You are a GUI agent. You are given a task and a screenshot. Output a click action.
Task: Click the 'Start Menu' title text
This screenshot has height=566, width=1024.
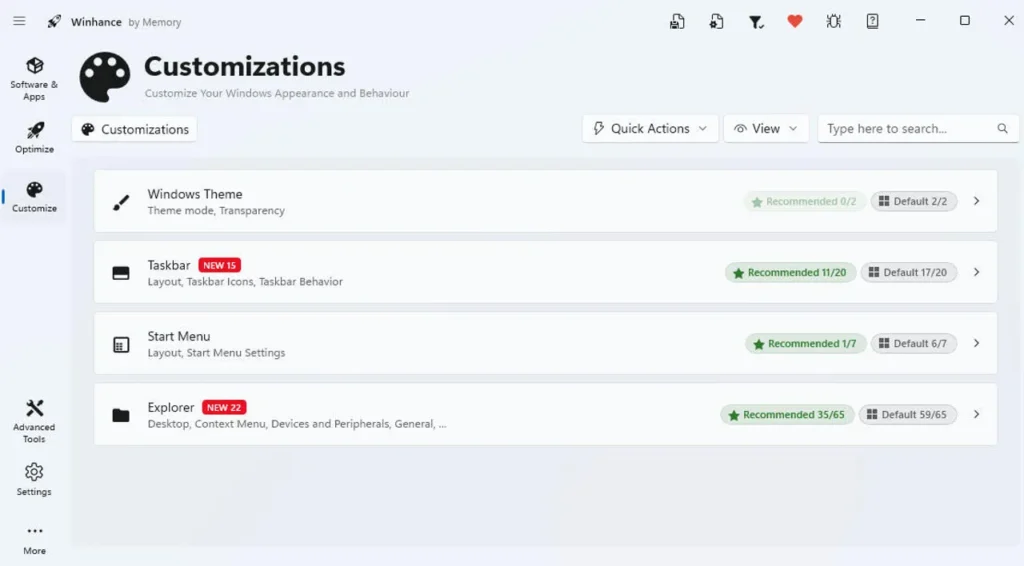pos(179,336)
